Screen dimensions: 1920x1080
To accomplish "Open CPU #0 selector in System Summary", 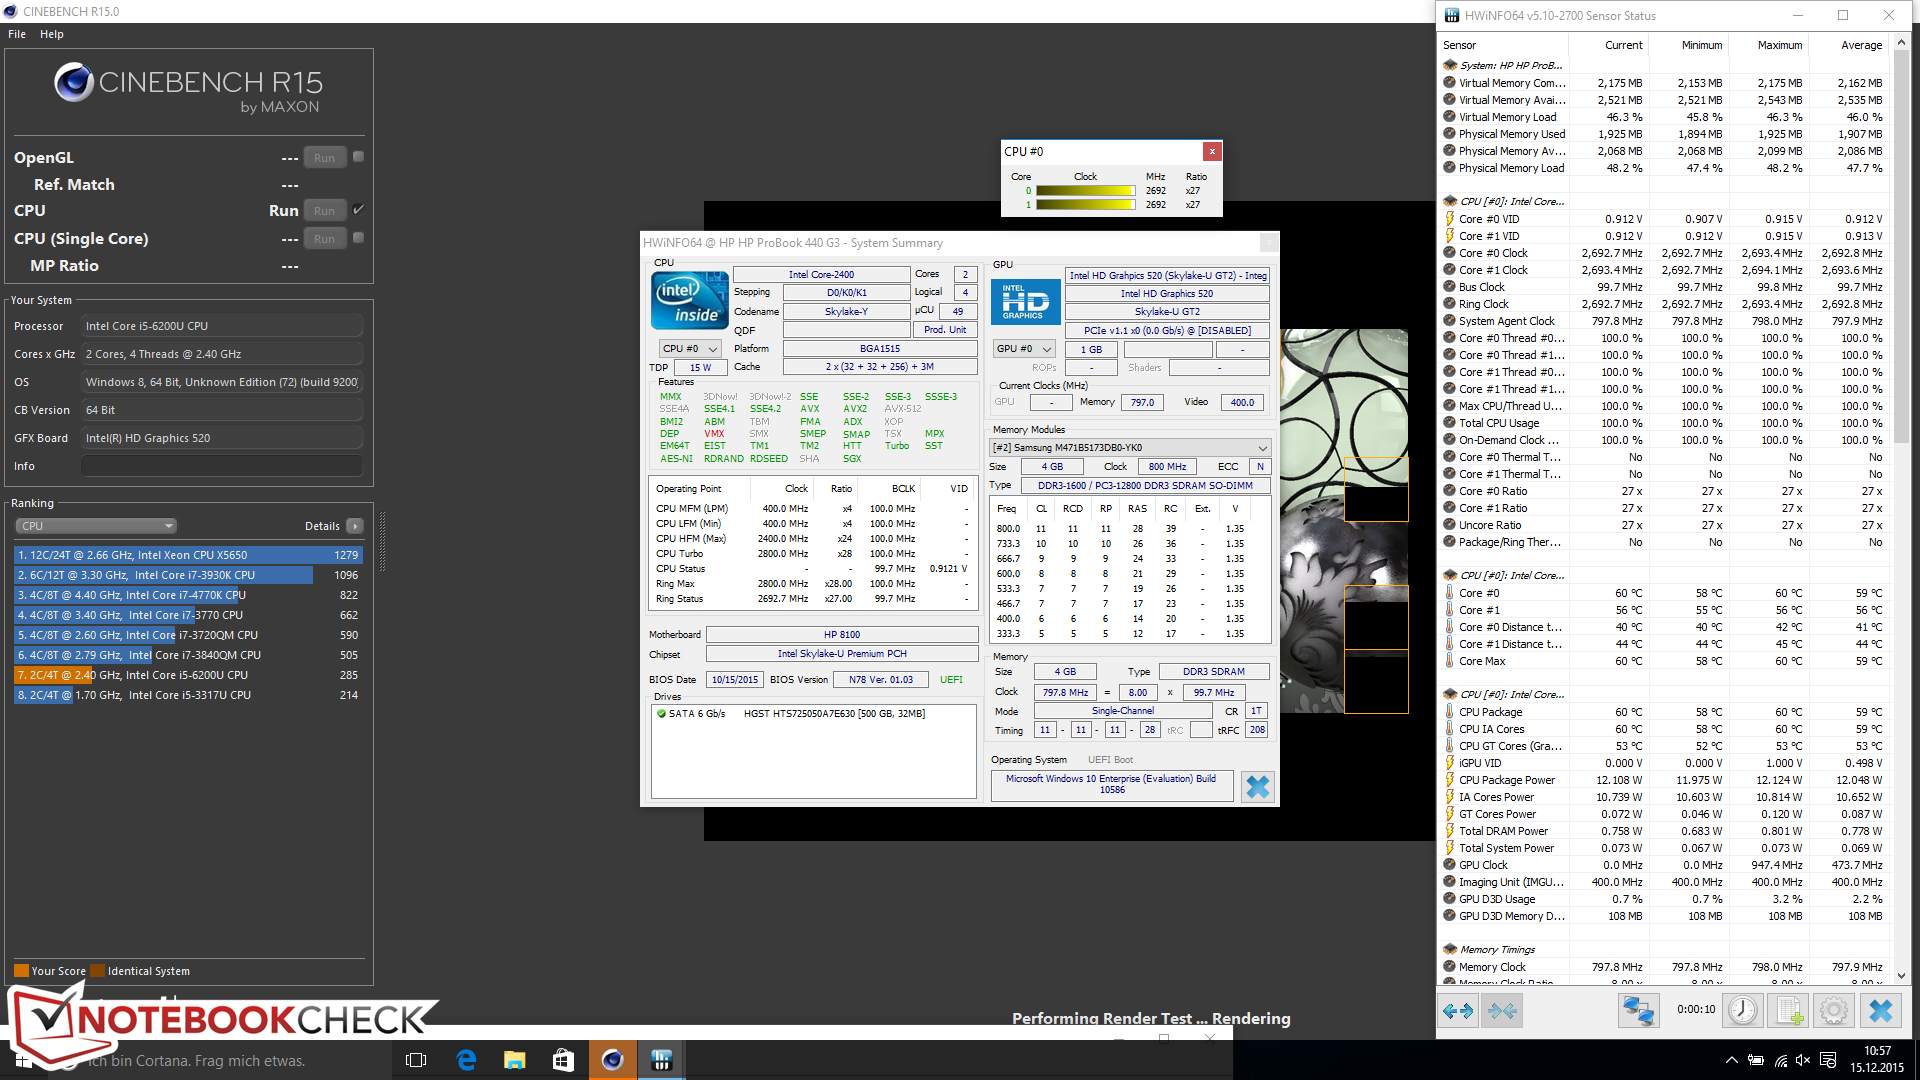I will click(x=689, y=349).
